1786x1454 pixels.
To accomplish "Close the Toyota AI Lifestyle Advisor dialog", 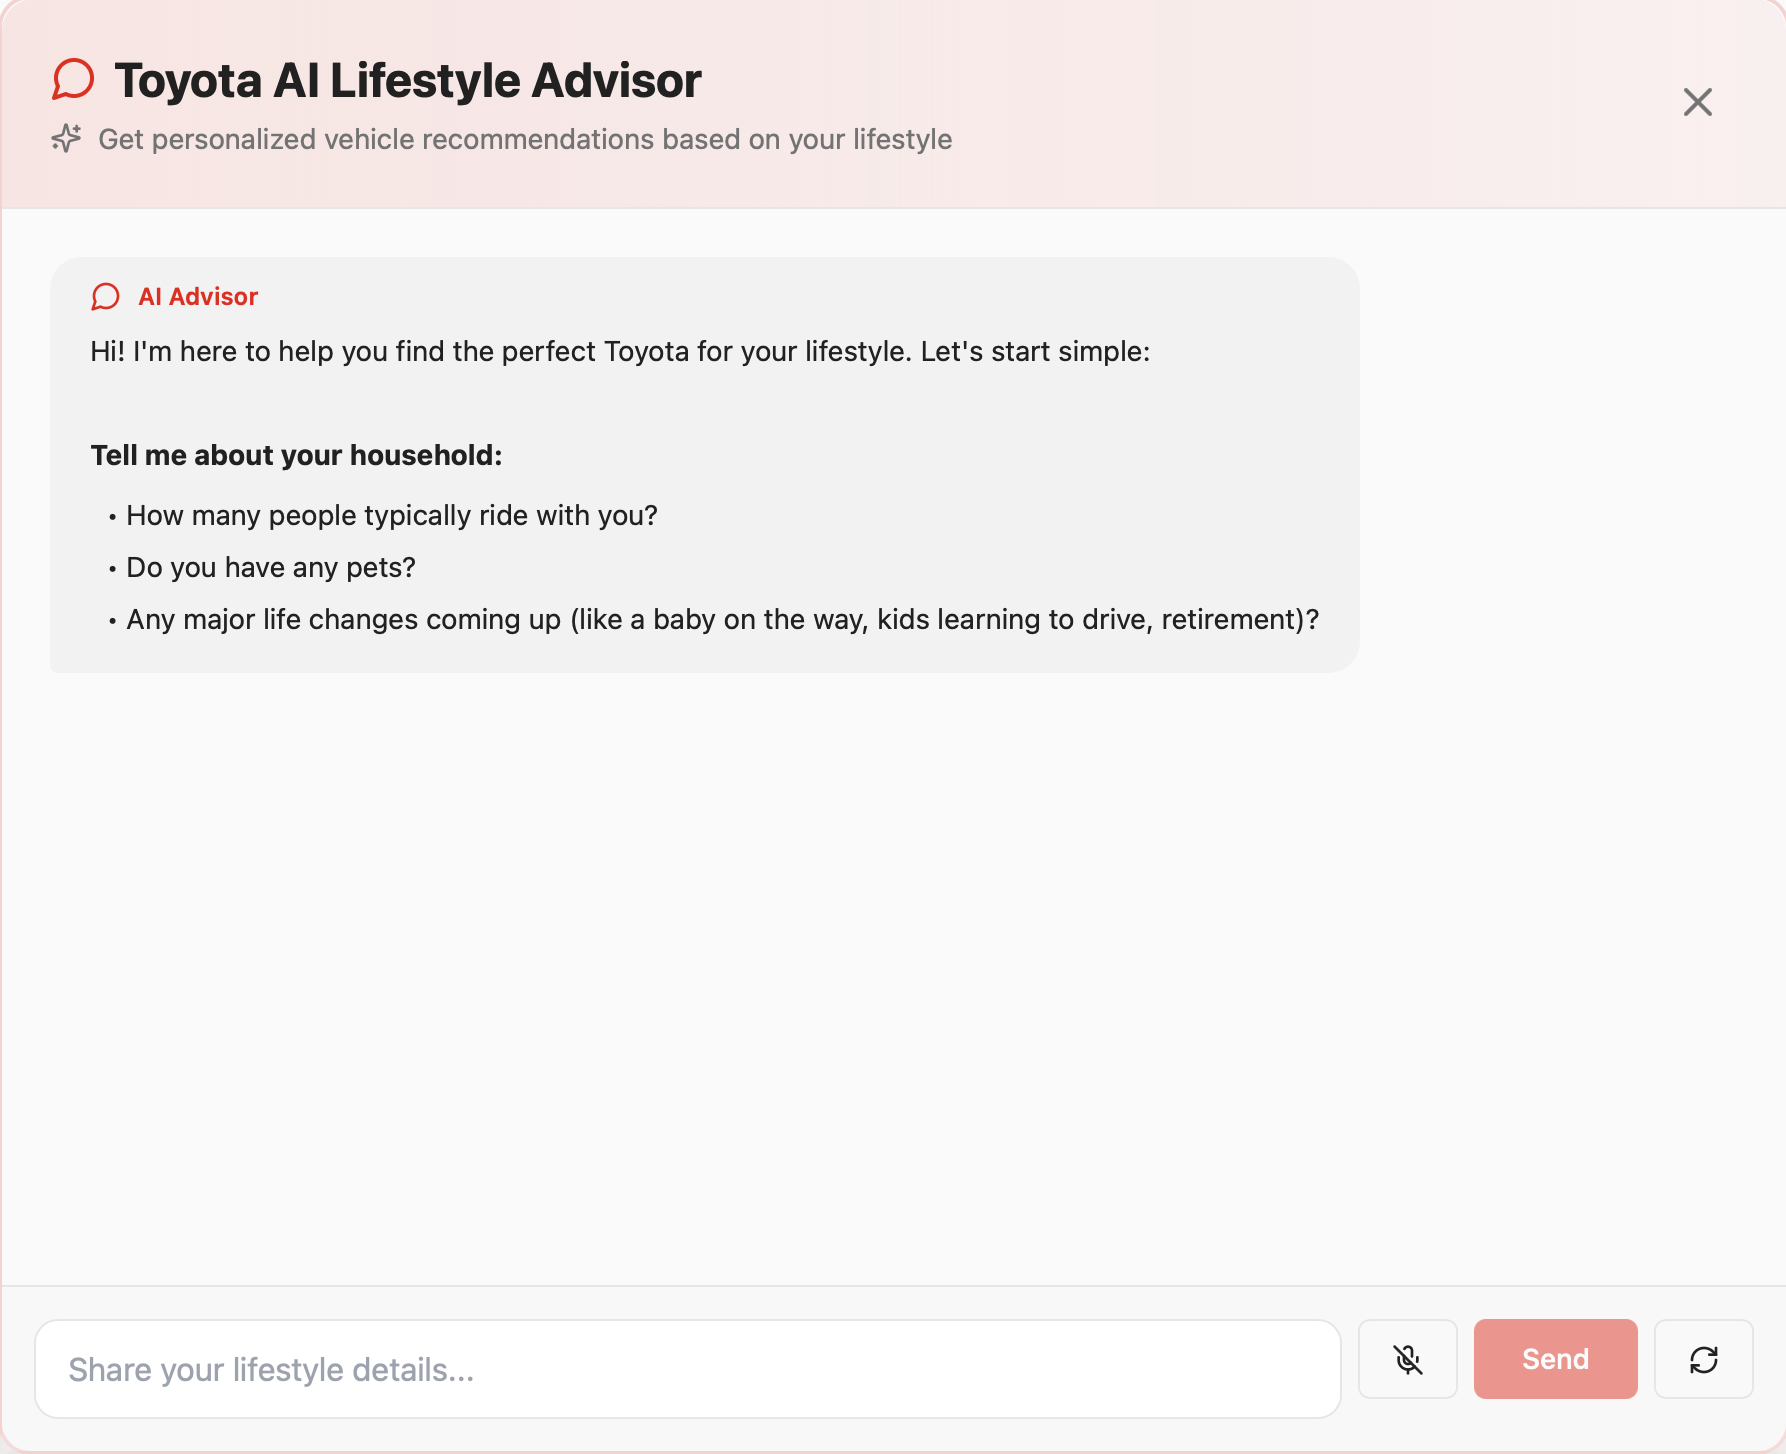I will point(1697,102).
